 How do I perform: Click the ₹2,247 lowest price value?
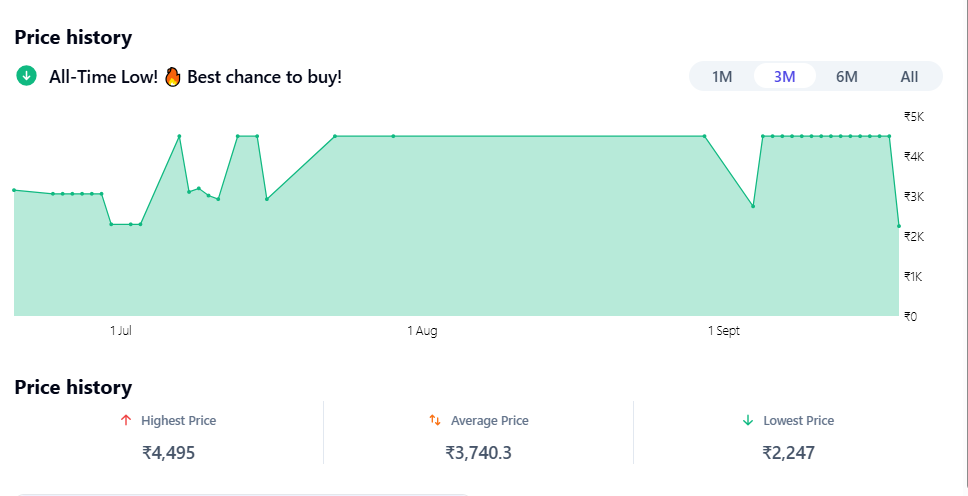pyautogui.click(x=788, y=453)
